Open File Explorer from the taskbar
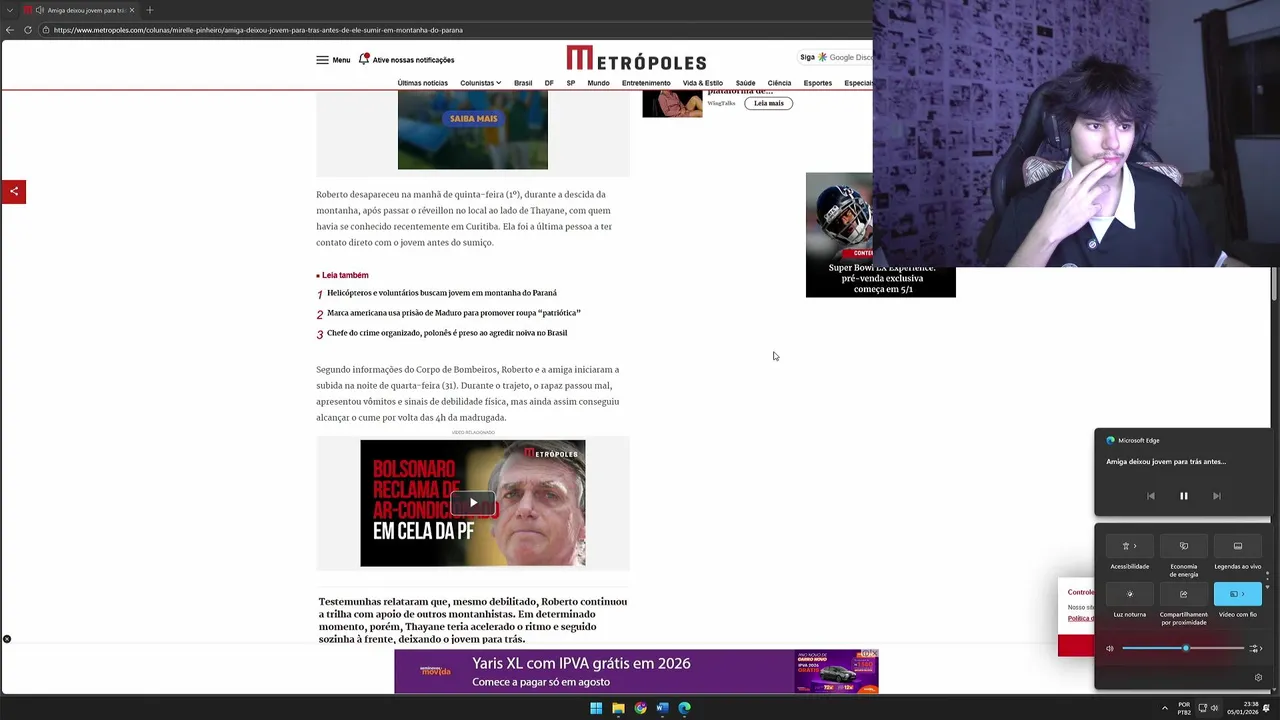 [x=618, y=708]
